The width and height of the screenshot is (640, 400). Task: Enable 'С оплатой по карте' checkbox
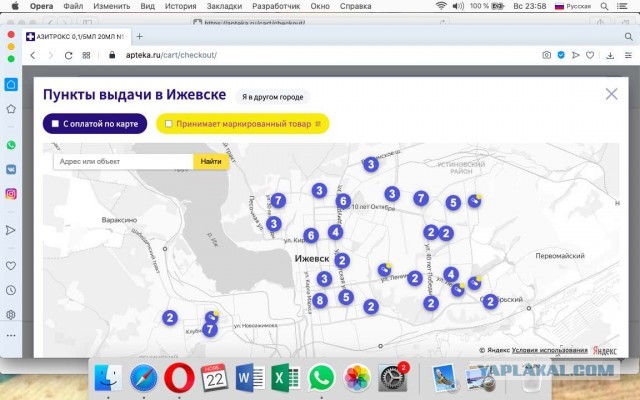point(55,124)
